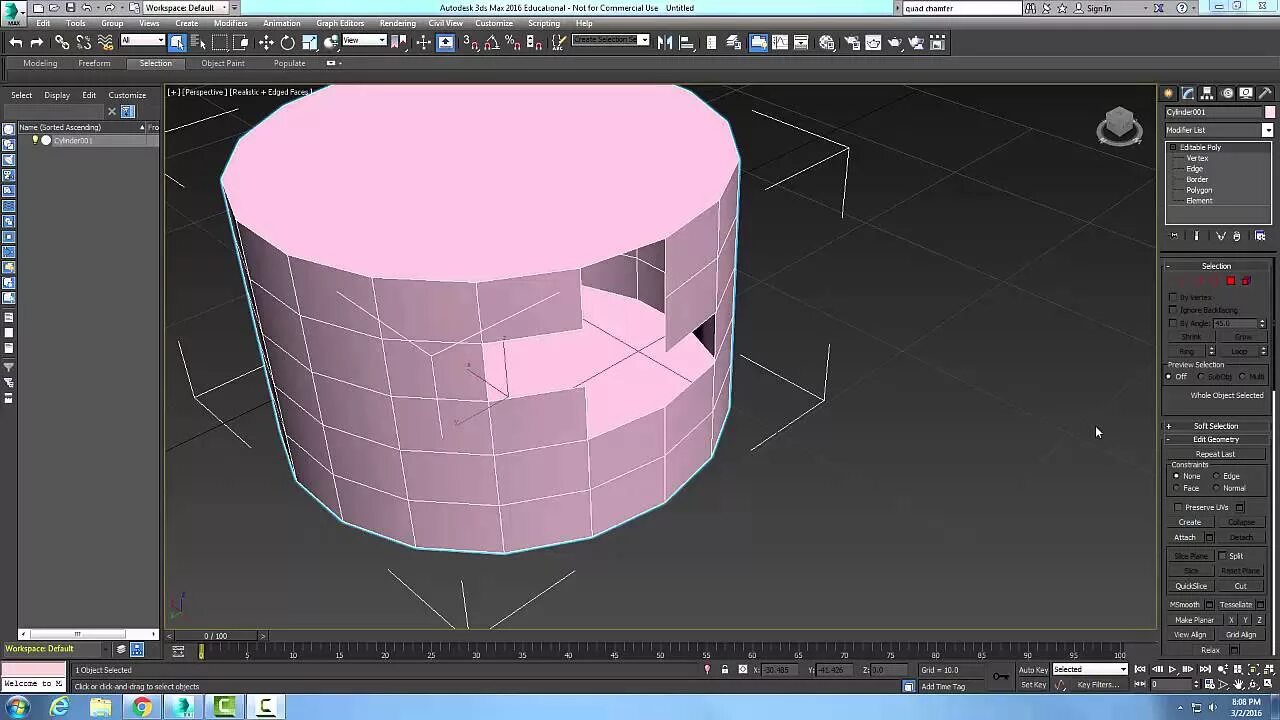Toggle the Ribbon display icon
1280x720 pixels.
pos(758,42)
